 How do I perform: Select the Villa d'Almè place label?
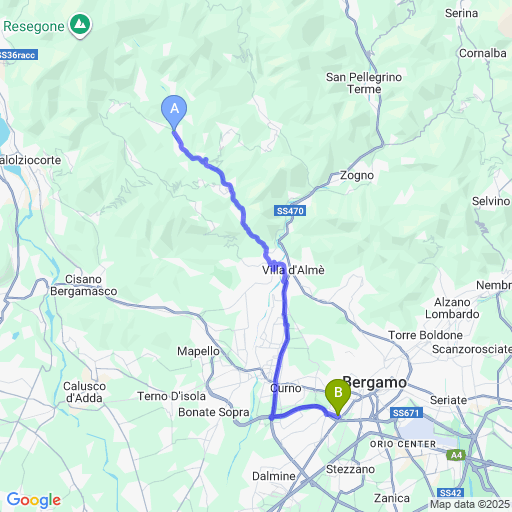pyautogui.click(x=293, y=270)
